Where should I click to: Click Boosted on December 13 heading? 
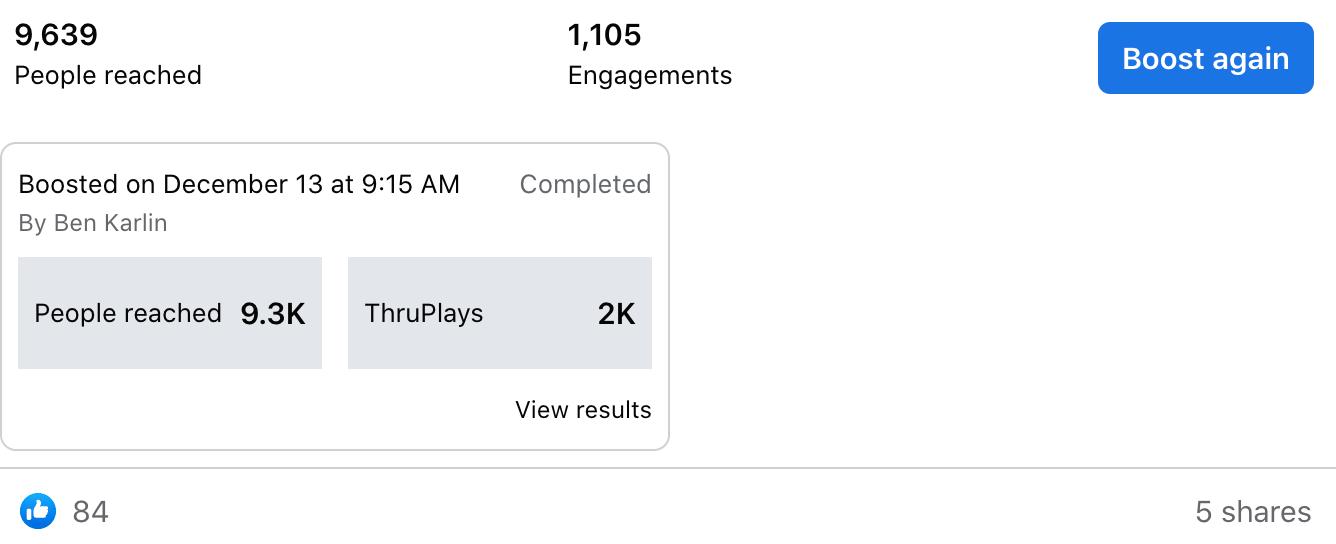click(x=239, y=184)
